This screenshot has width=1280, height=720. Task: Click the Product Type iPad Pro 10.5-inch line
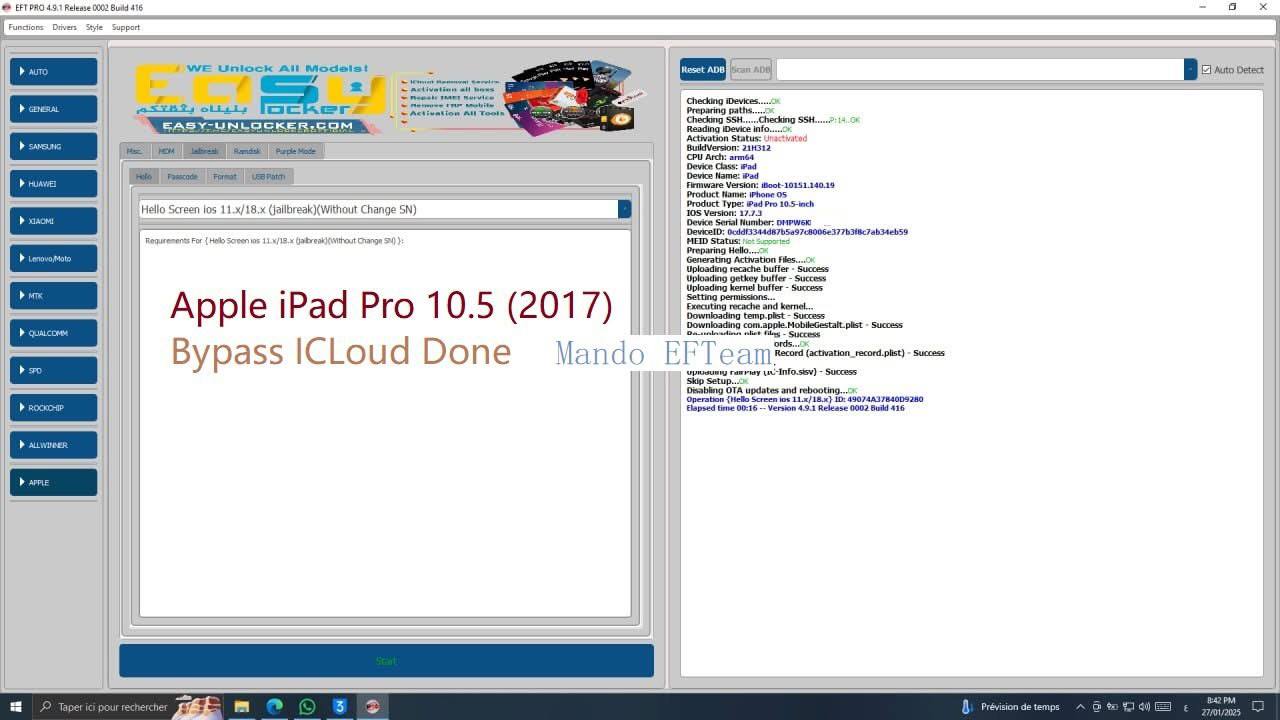(750, 204)
